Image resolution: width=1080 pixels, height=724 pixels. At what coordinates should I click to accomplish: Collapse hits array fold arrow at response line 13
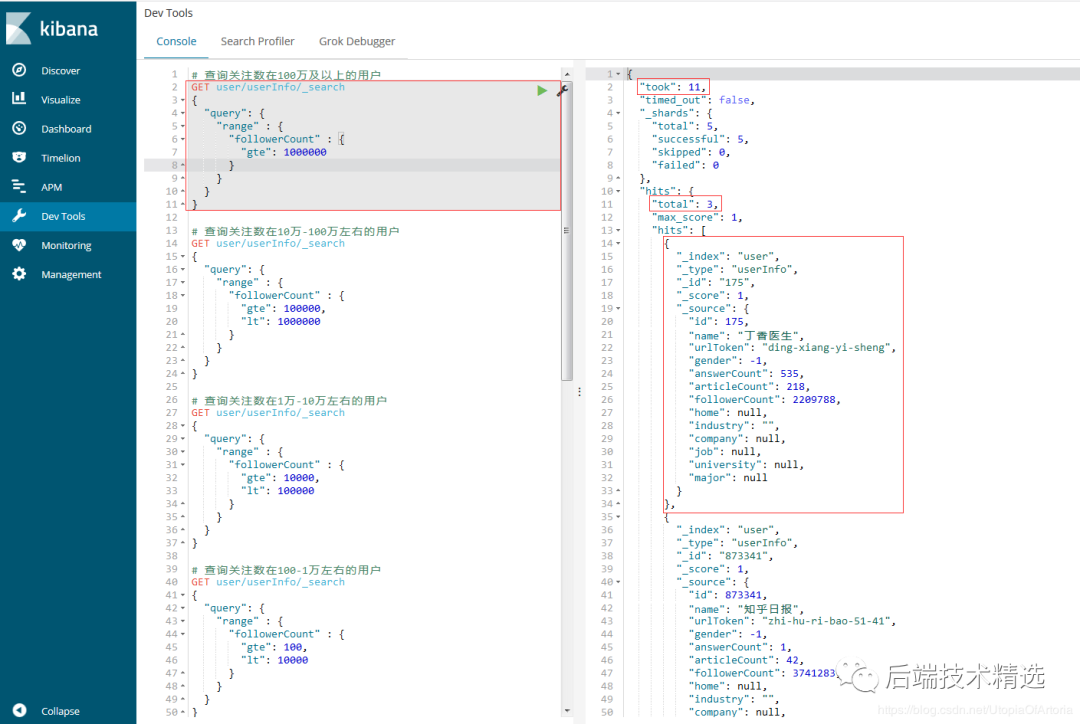(618, 231)
